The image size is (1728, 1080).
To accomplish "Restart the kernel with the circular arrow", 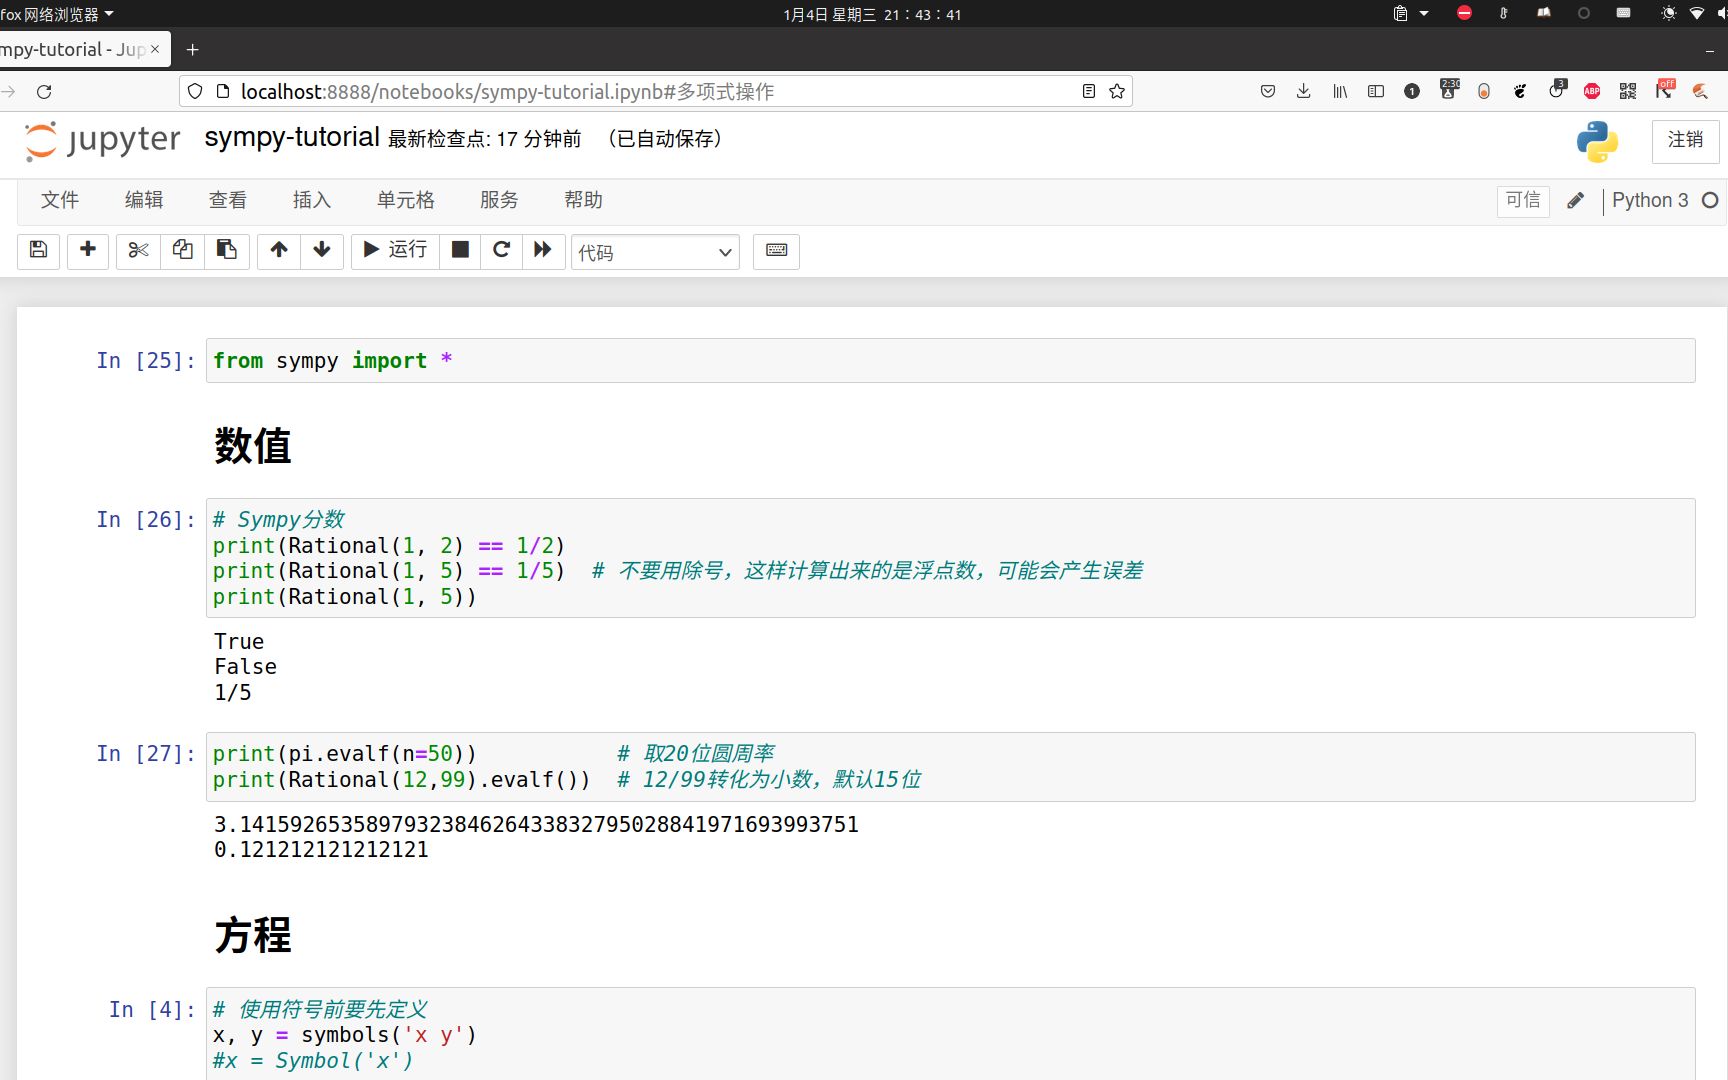I will (502, 250).
